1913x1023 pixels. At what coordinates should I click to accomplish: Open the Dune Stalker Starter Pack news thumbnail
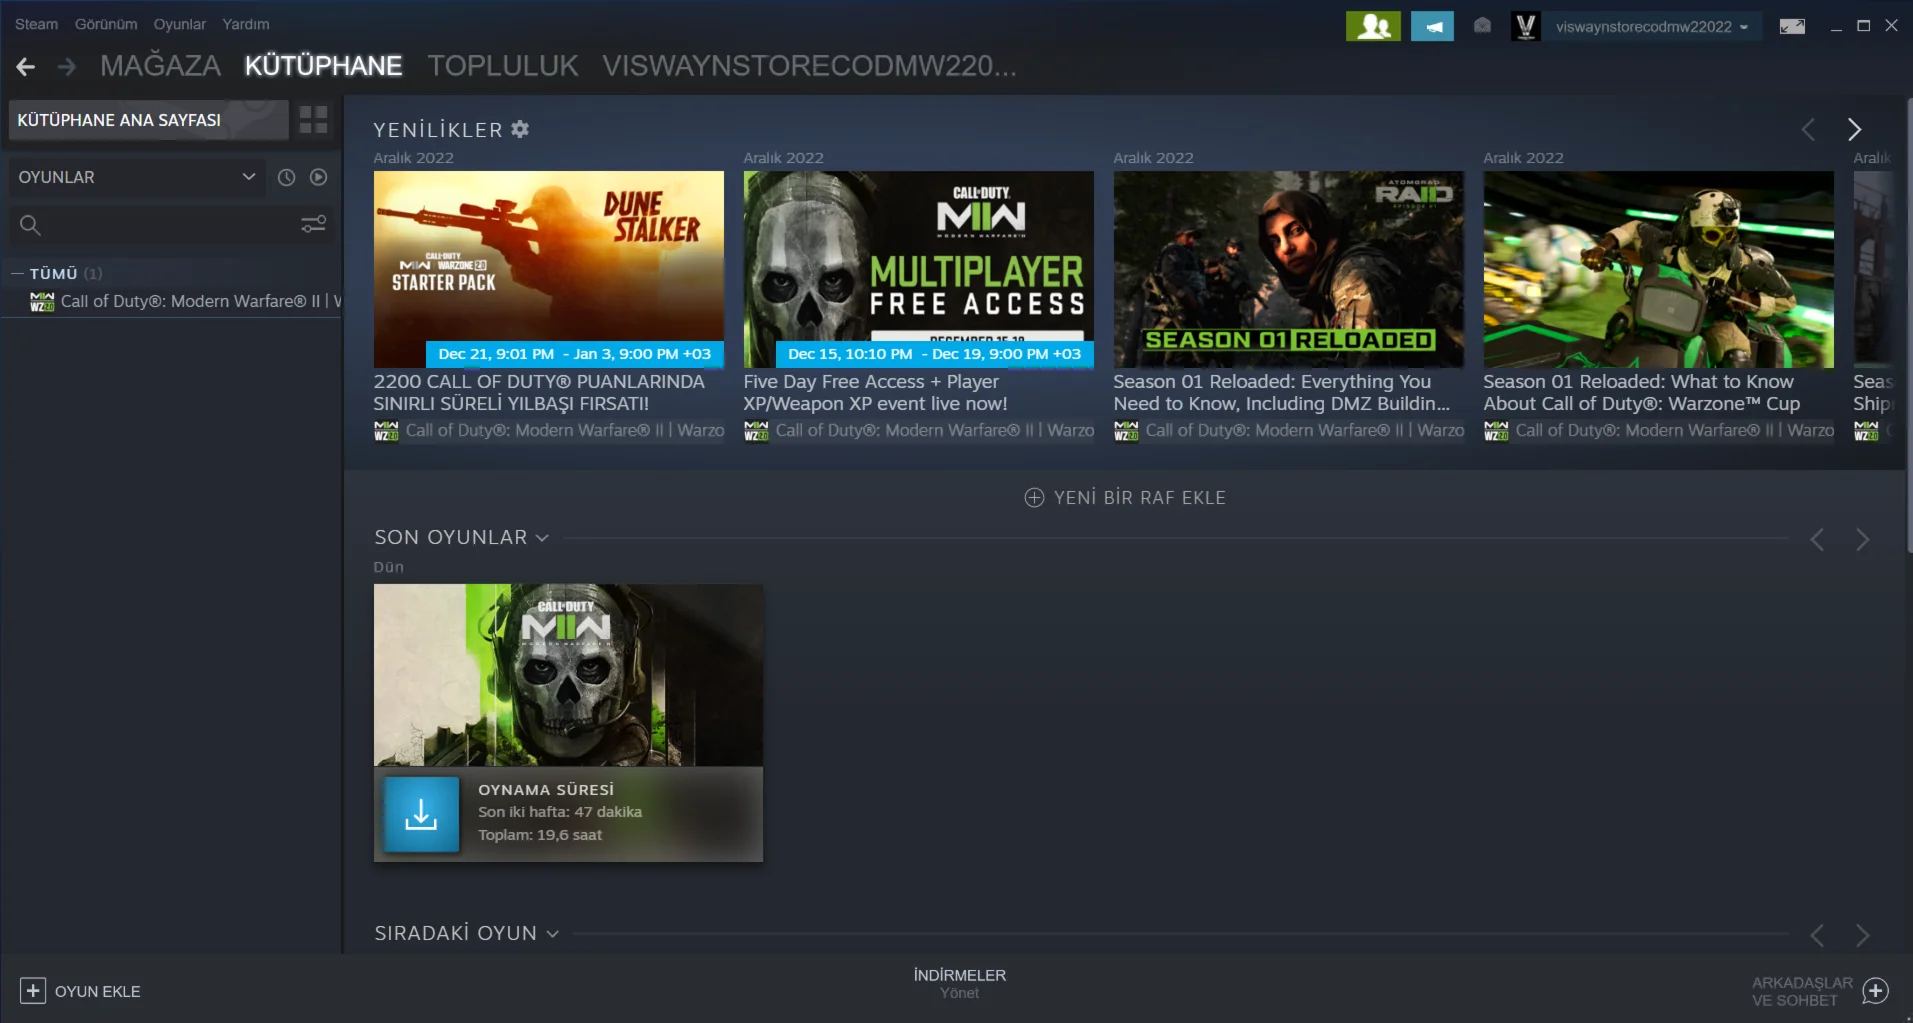click(549, 269)
